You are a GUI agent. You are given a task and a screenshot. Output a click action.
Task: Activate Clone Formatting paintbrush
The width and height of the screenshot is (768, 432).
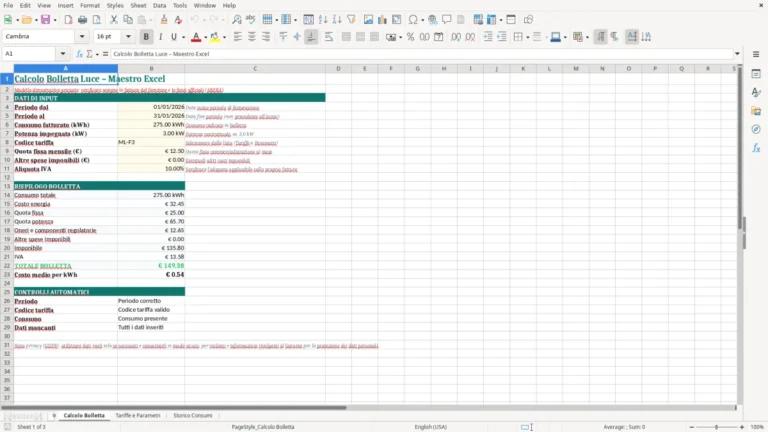(x=164, y=20)
